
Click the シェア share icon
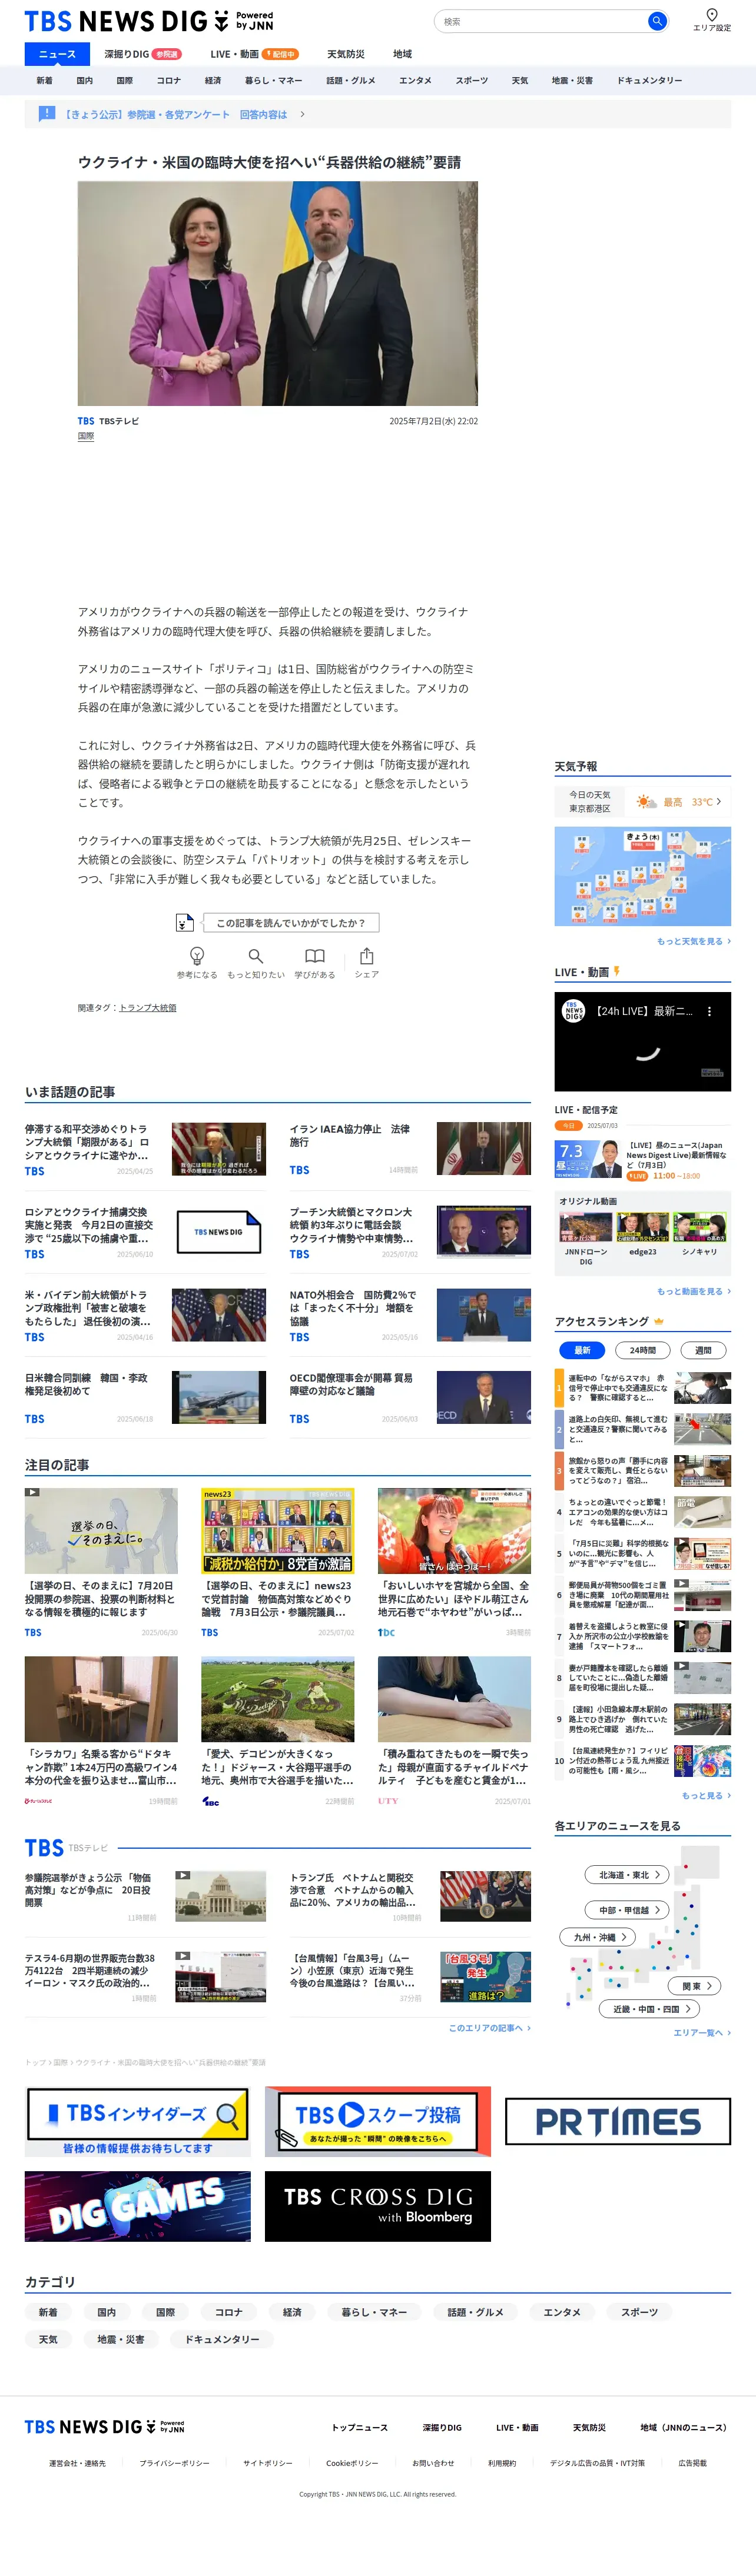point(367,956)
